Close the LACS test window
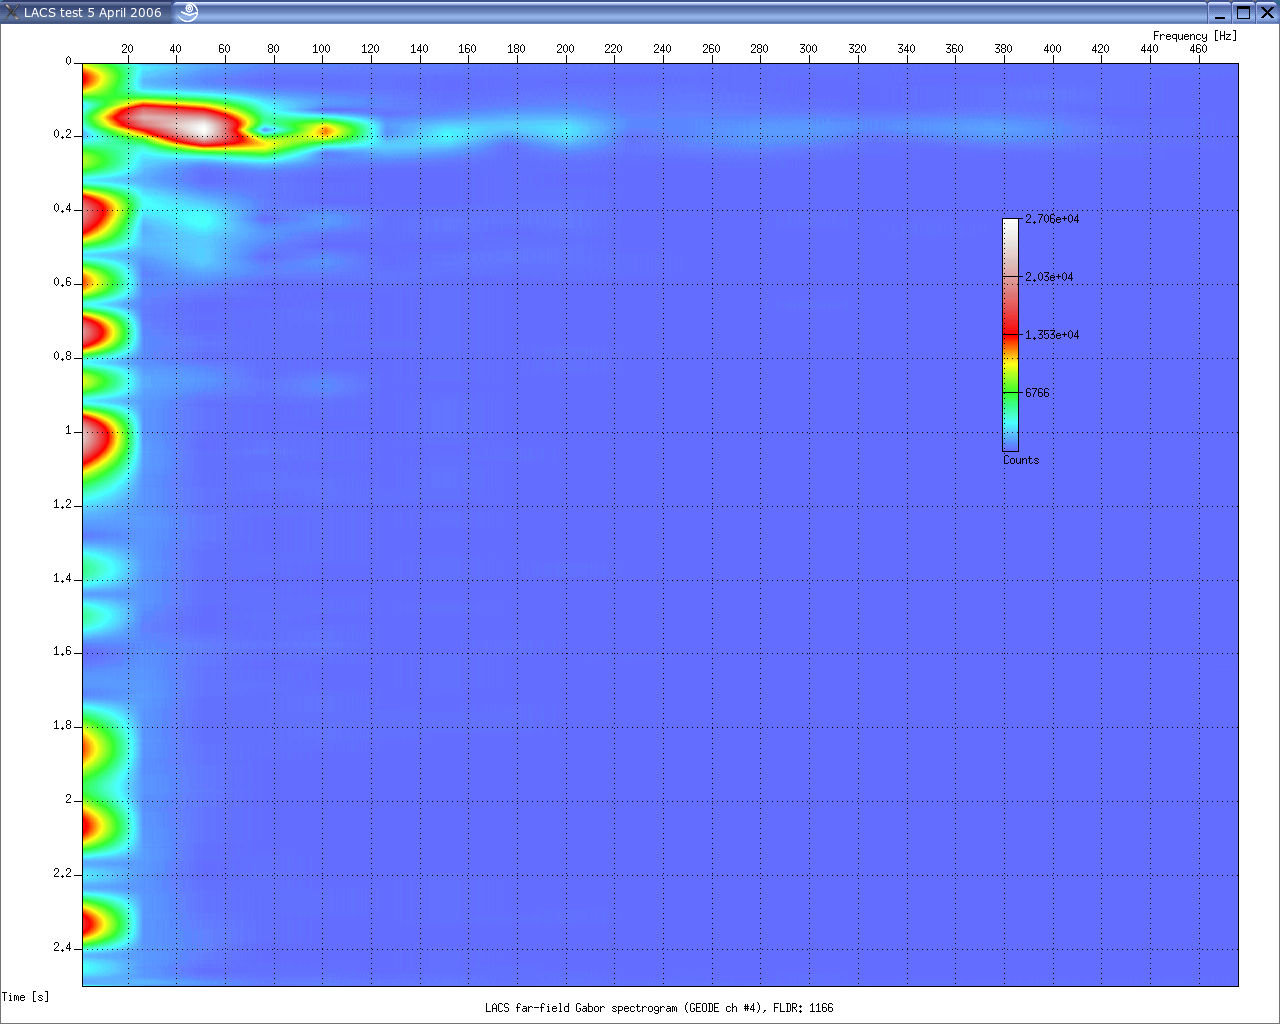The height and width of the screenshot is (1024, 1280). pos(1266,13)
